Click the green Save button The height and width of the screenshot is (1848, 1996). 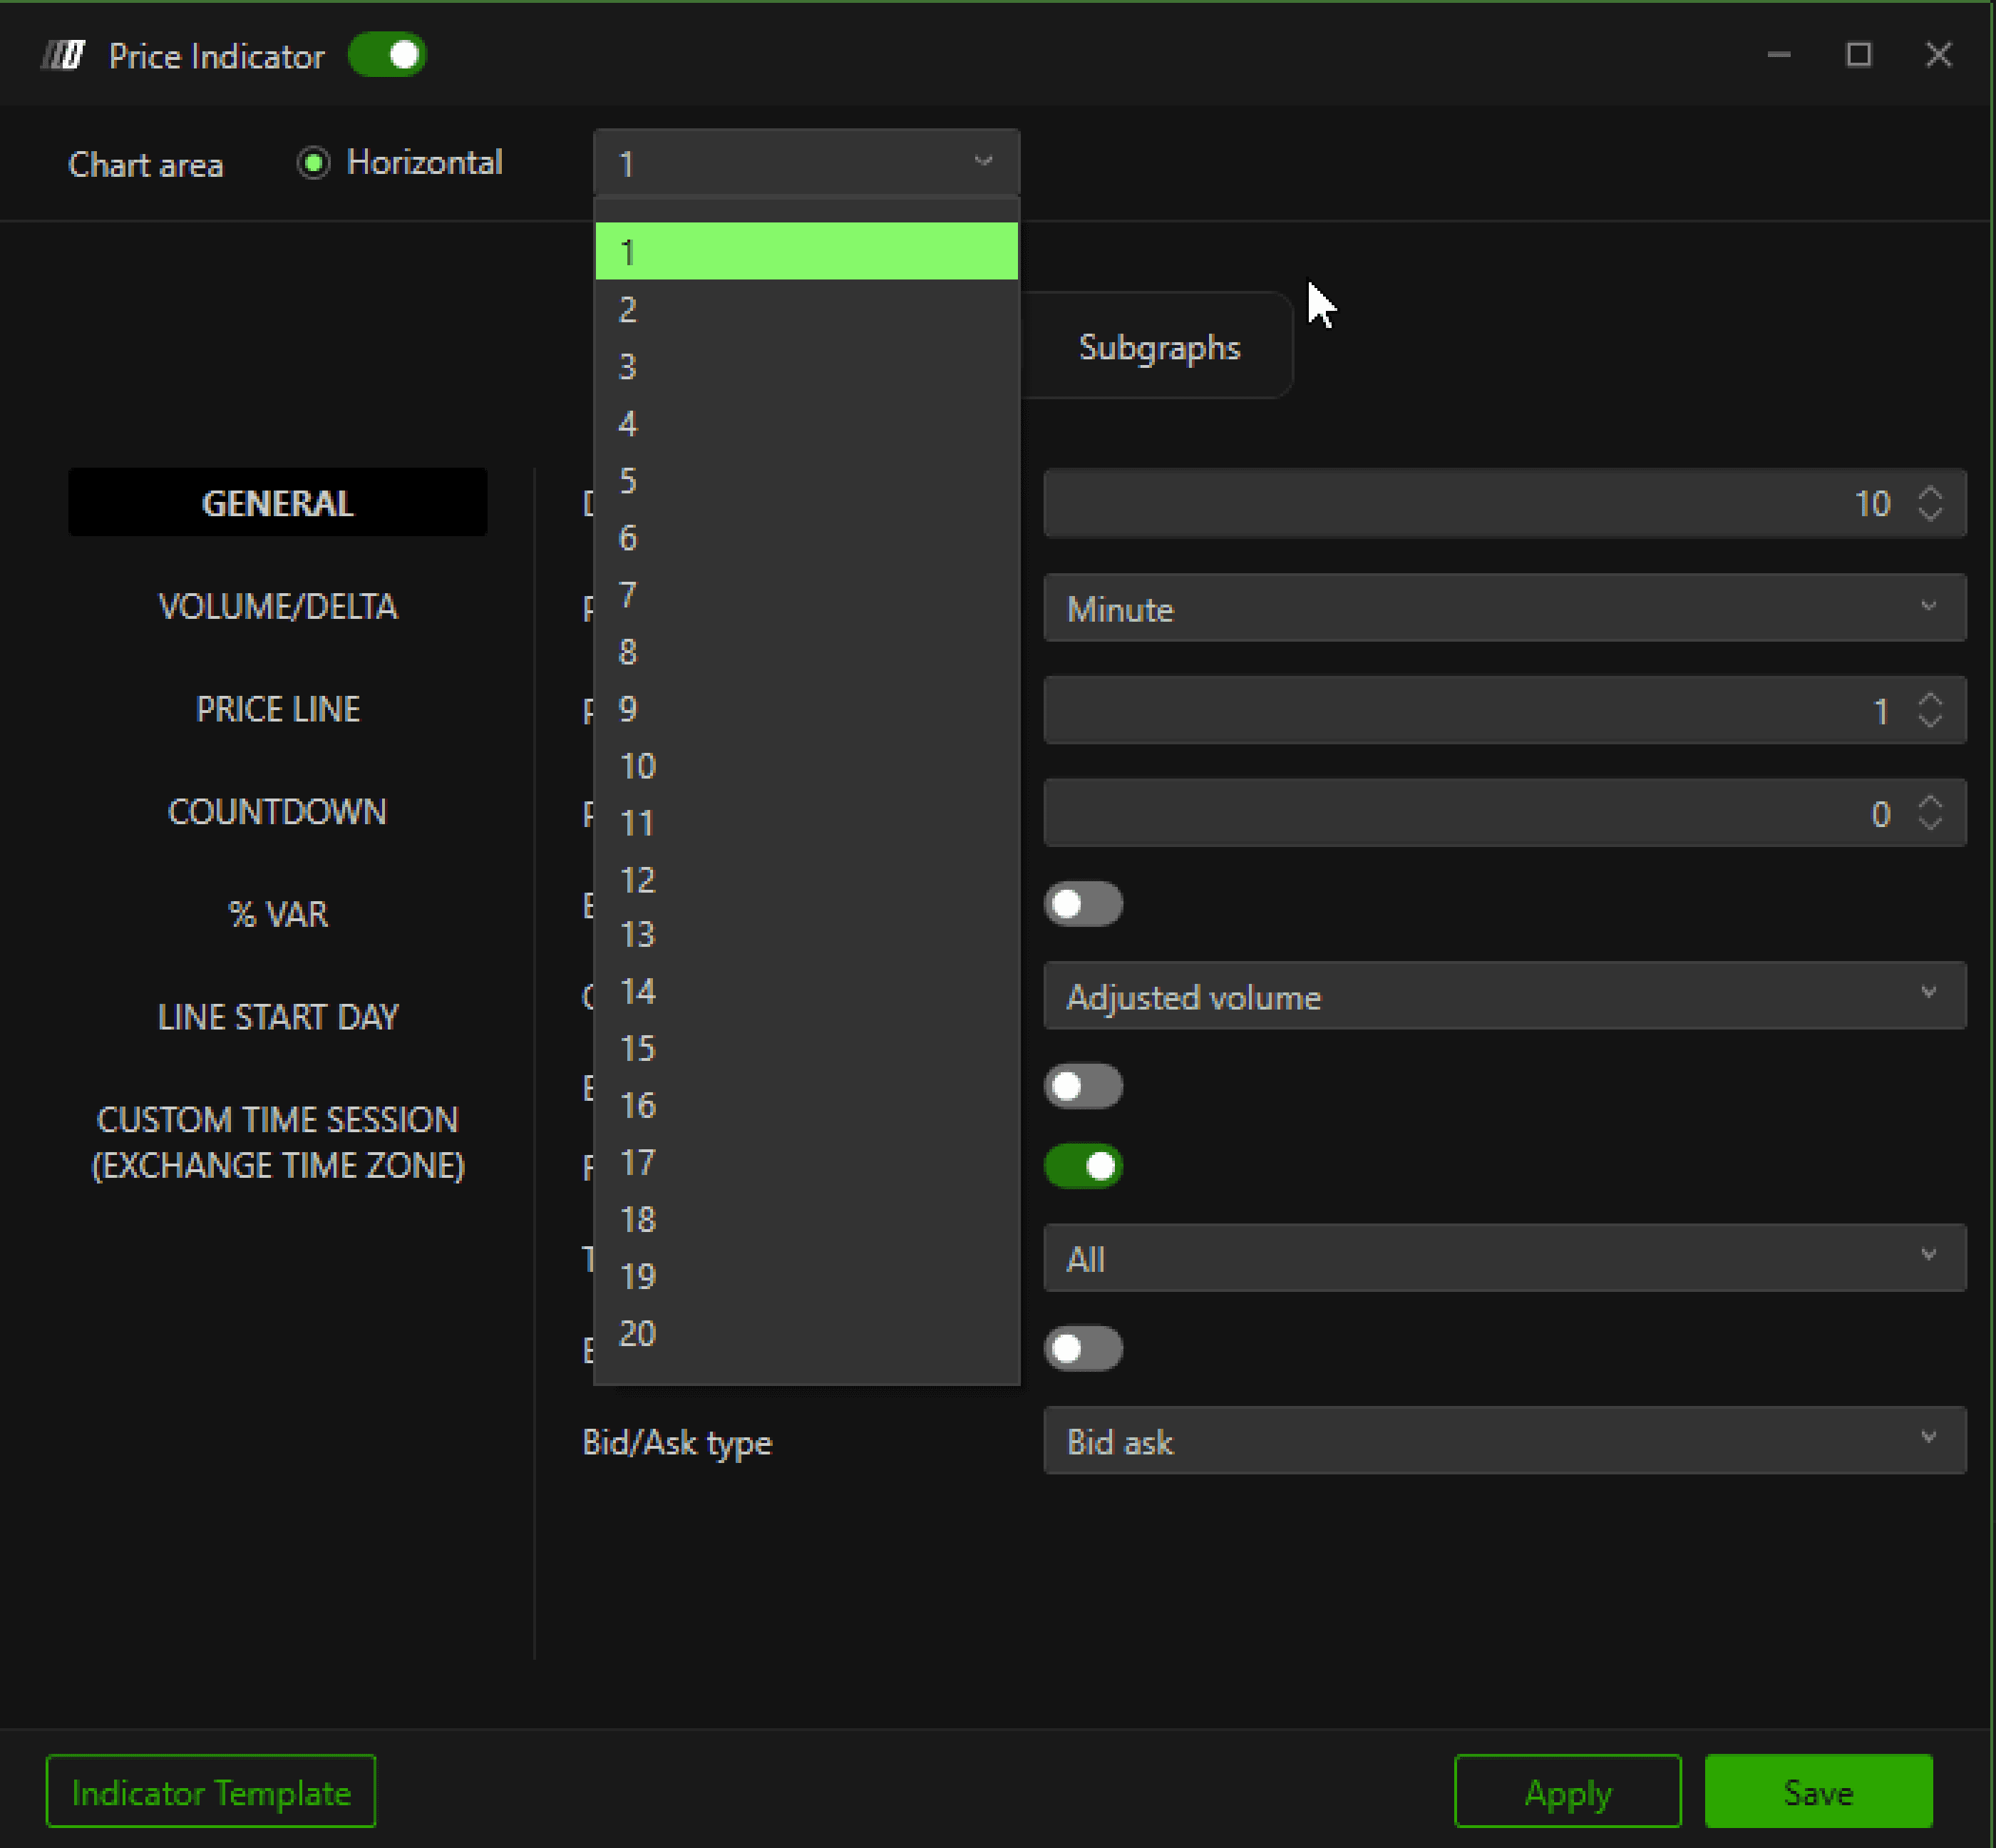[1818, 1792]
